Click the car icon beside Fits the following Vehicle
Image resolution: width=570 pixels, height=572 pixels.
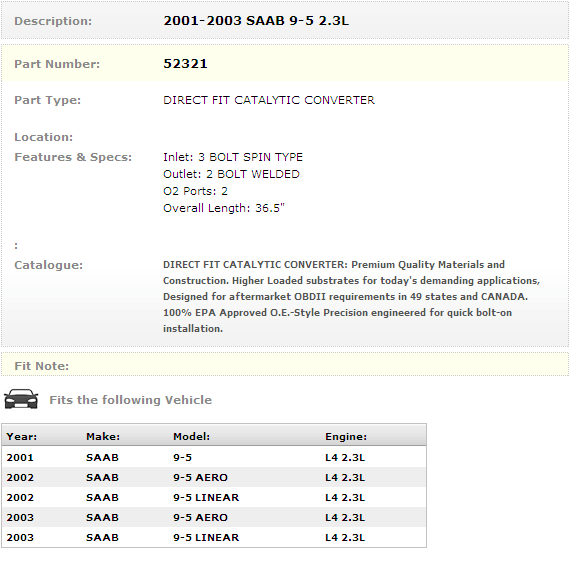(21, 399)
